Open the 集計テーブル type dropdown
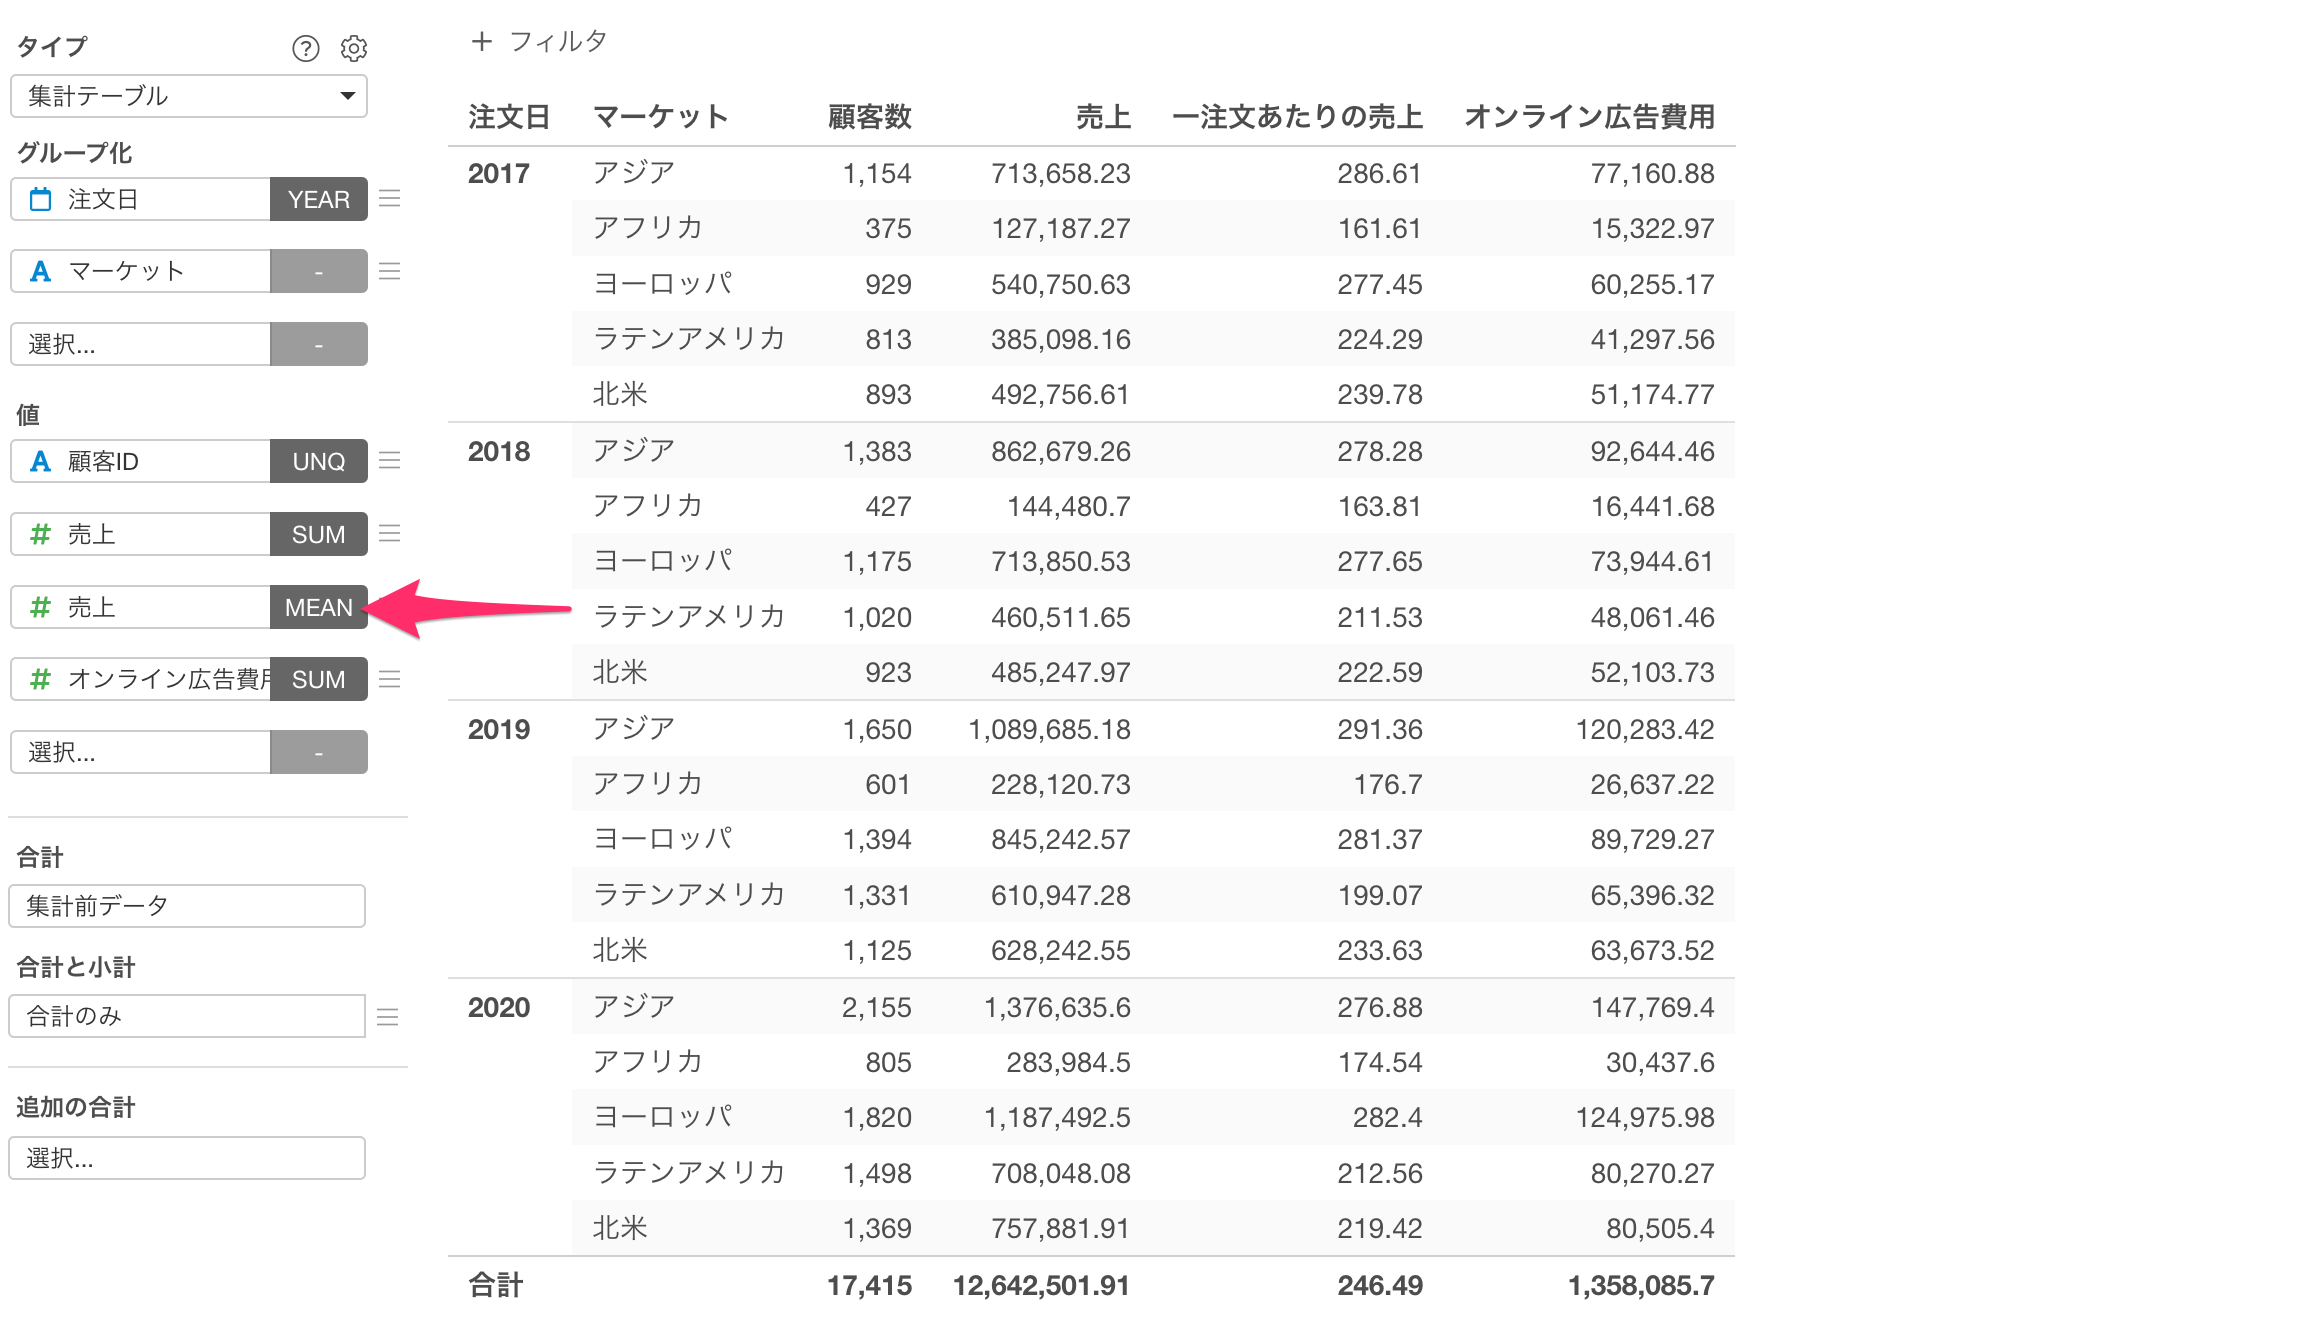The width and height of the screenshot is (2320, 1318). (x=189, y=96)
